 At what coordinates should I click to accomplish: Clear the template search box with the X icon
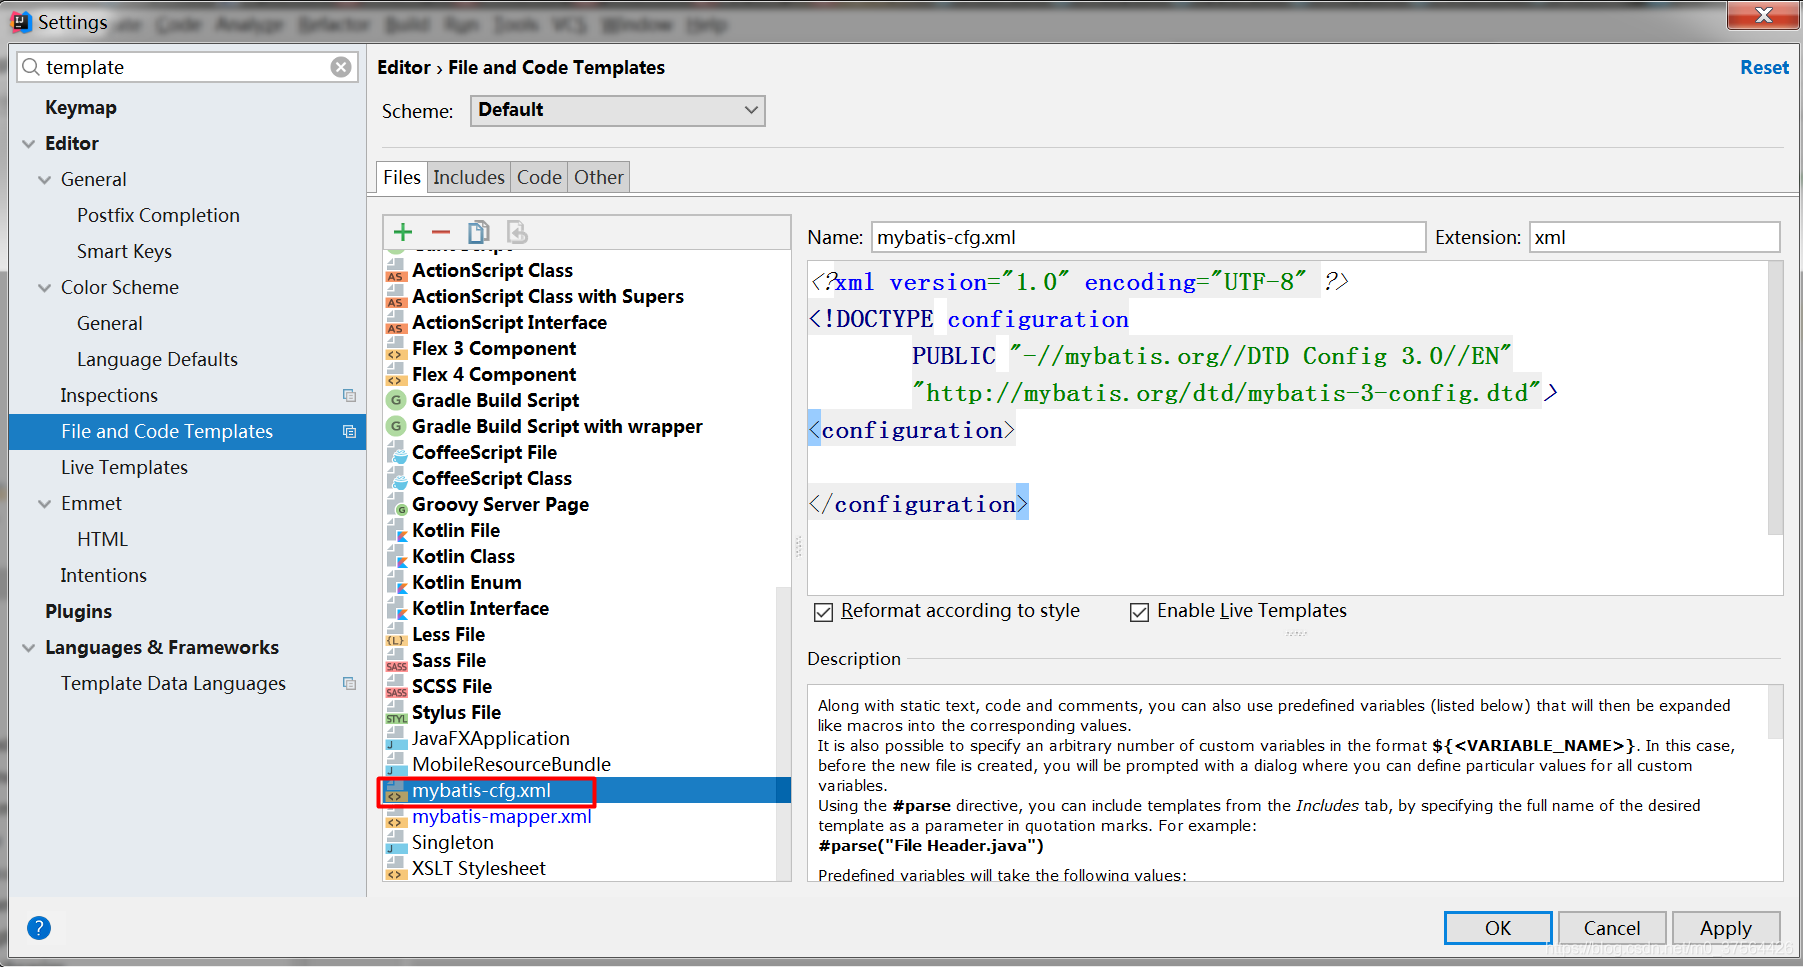tap(341, 66)
